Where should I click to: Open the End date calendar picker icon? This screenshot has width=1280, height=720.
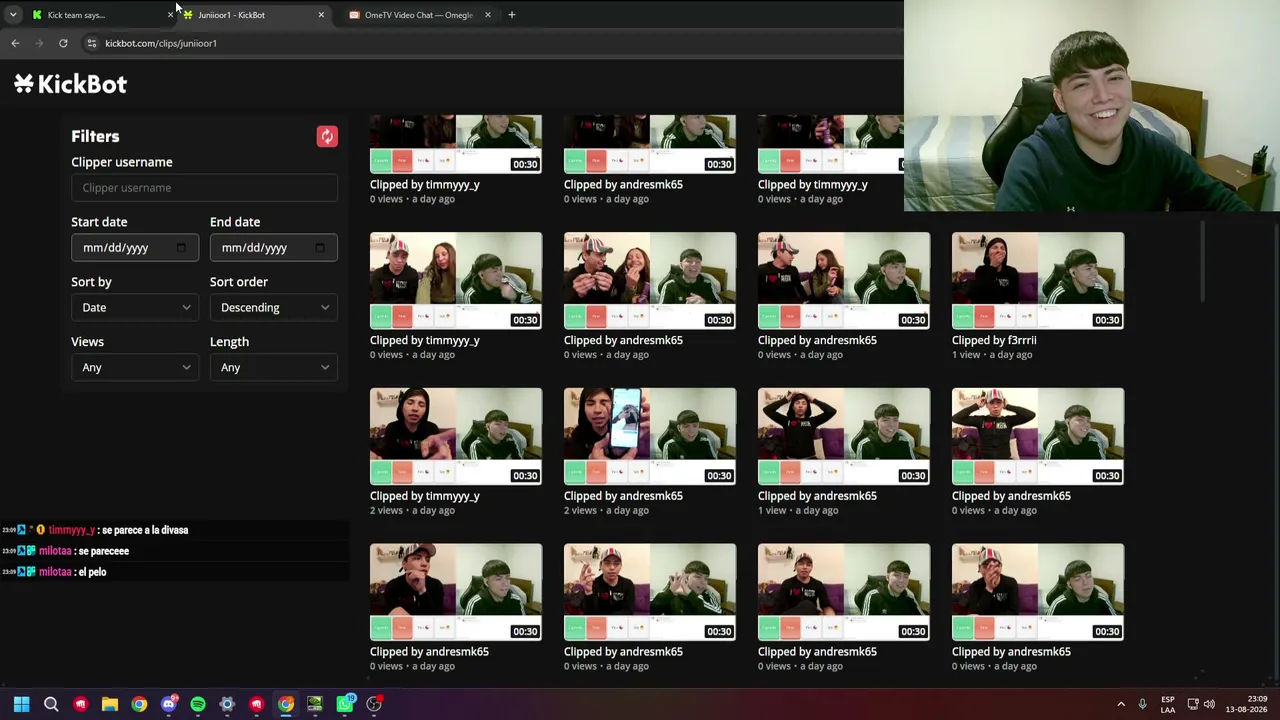tap(319, 248)
